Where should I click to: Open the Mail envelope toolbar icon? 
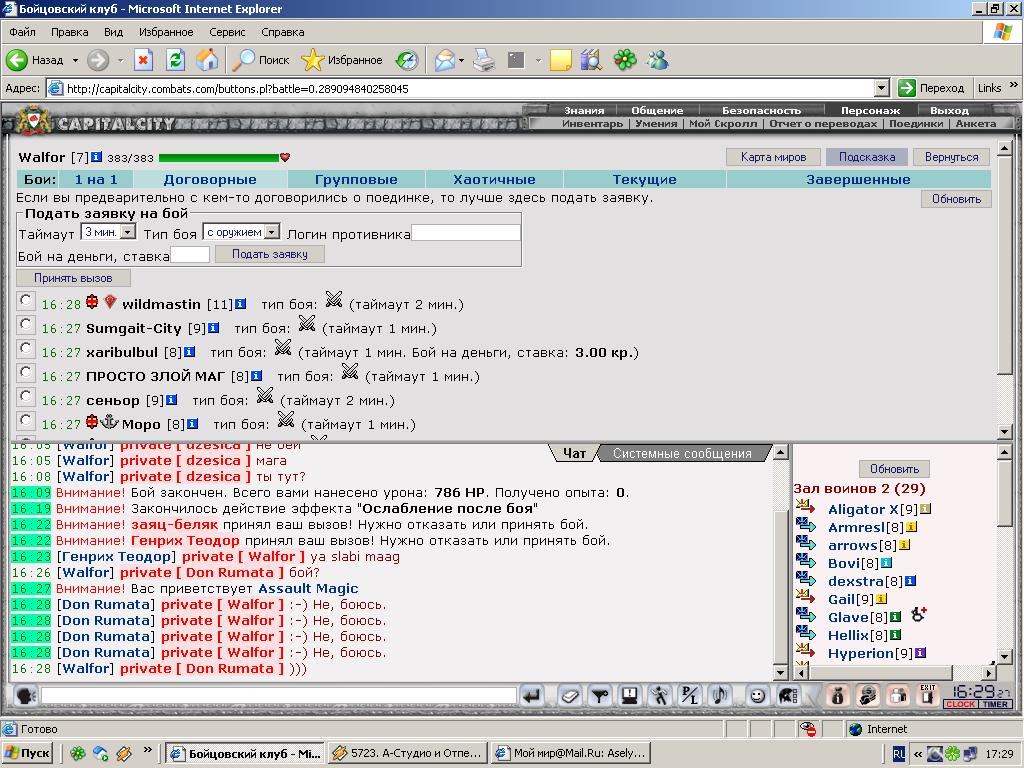pyautogui.click(x=445, y=60)
